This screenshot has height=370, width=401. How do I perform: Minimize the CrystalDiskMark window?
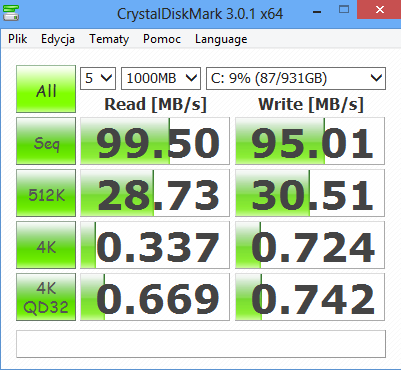(x=317, y=11)
